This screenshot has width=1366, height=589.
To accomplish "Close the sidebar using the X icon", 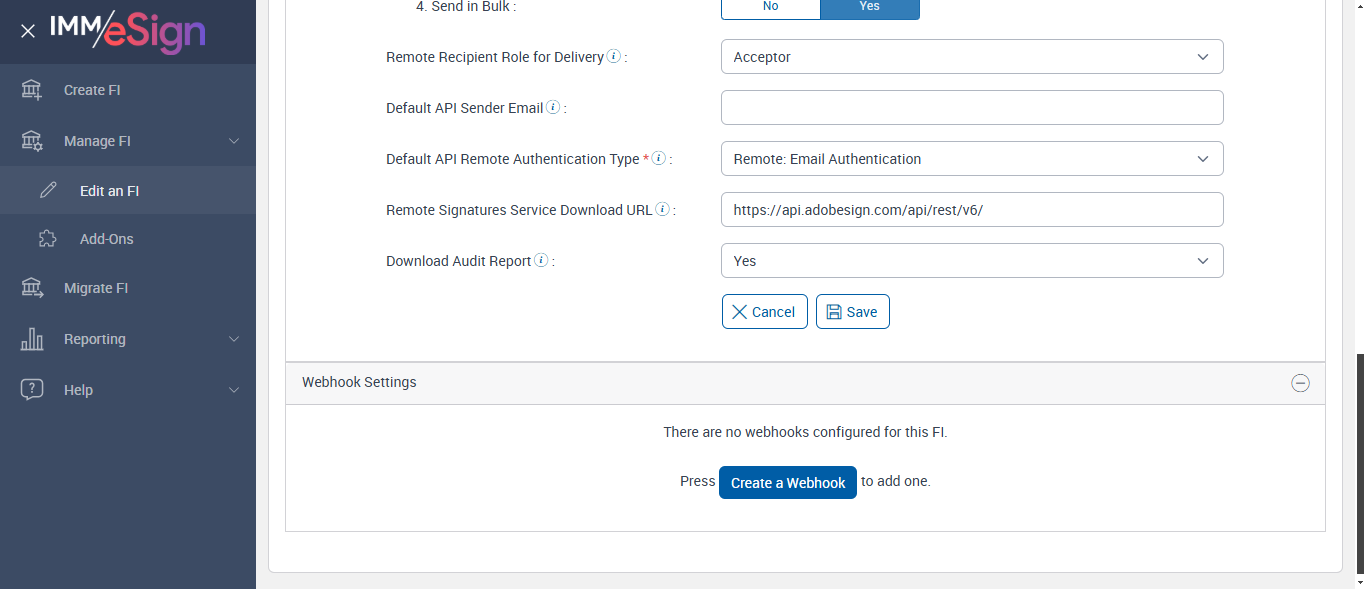I will (x=28, y=31).
